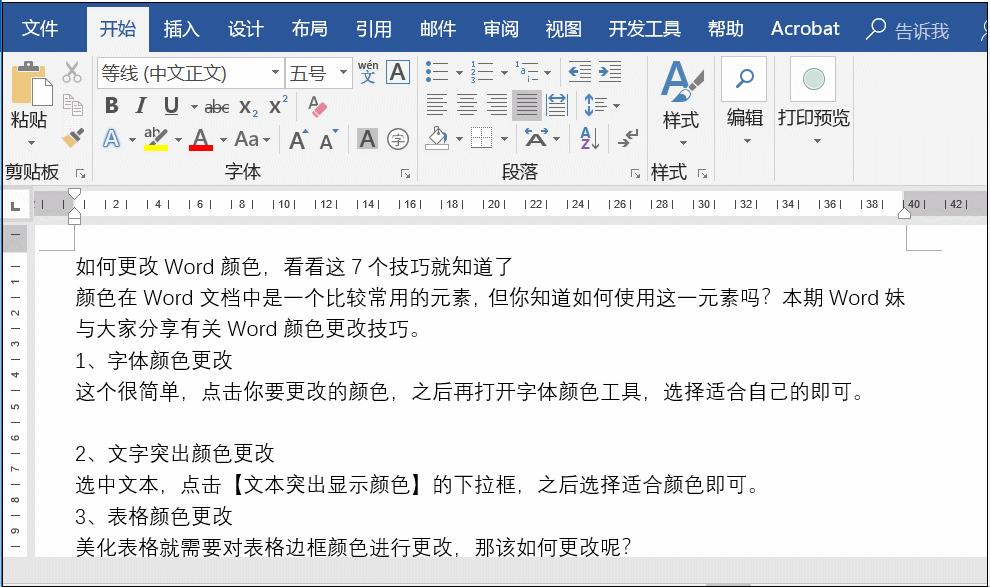The width and height of the screenshot is (990, 587).
Task: Open Change Case Aa dropdown
Action: (252, 139)
